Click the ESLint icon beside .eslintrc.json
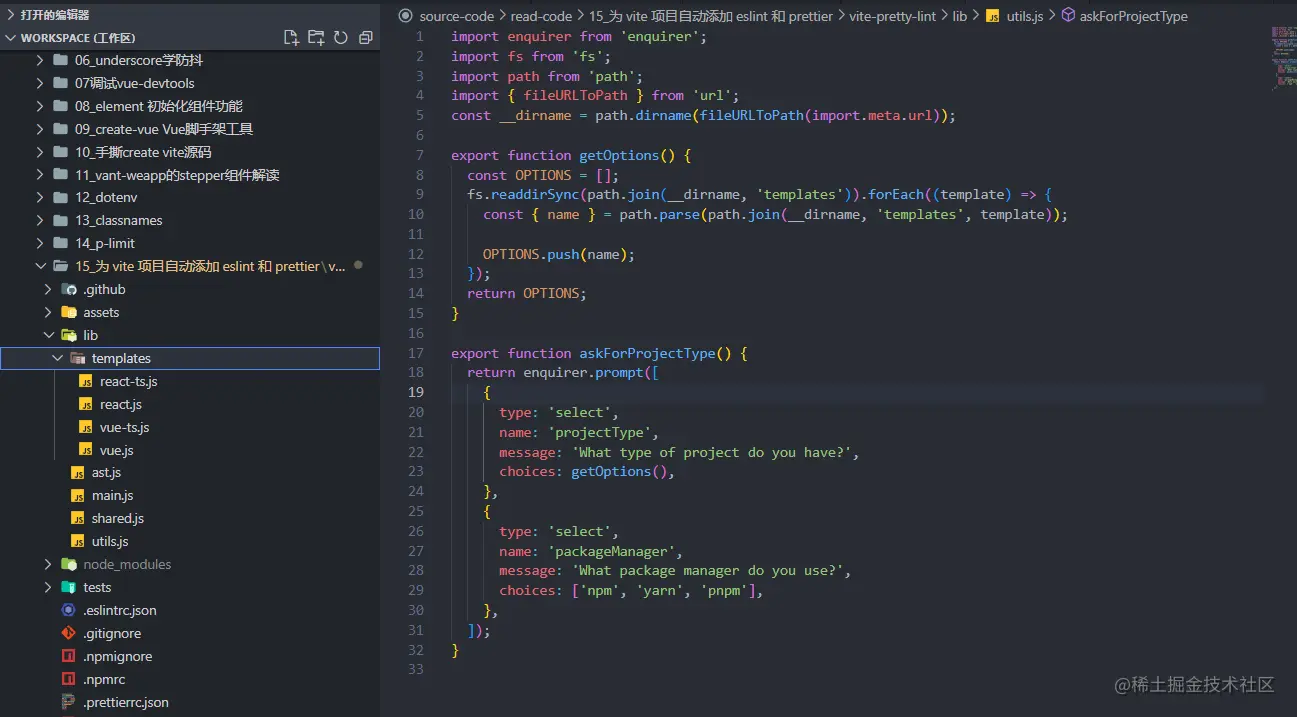This screenshot has height=717, width=1297. 68,610
